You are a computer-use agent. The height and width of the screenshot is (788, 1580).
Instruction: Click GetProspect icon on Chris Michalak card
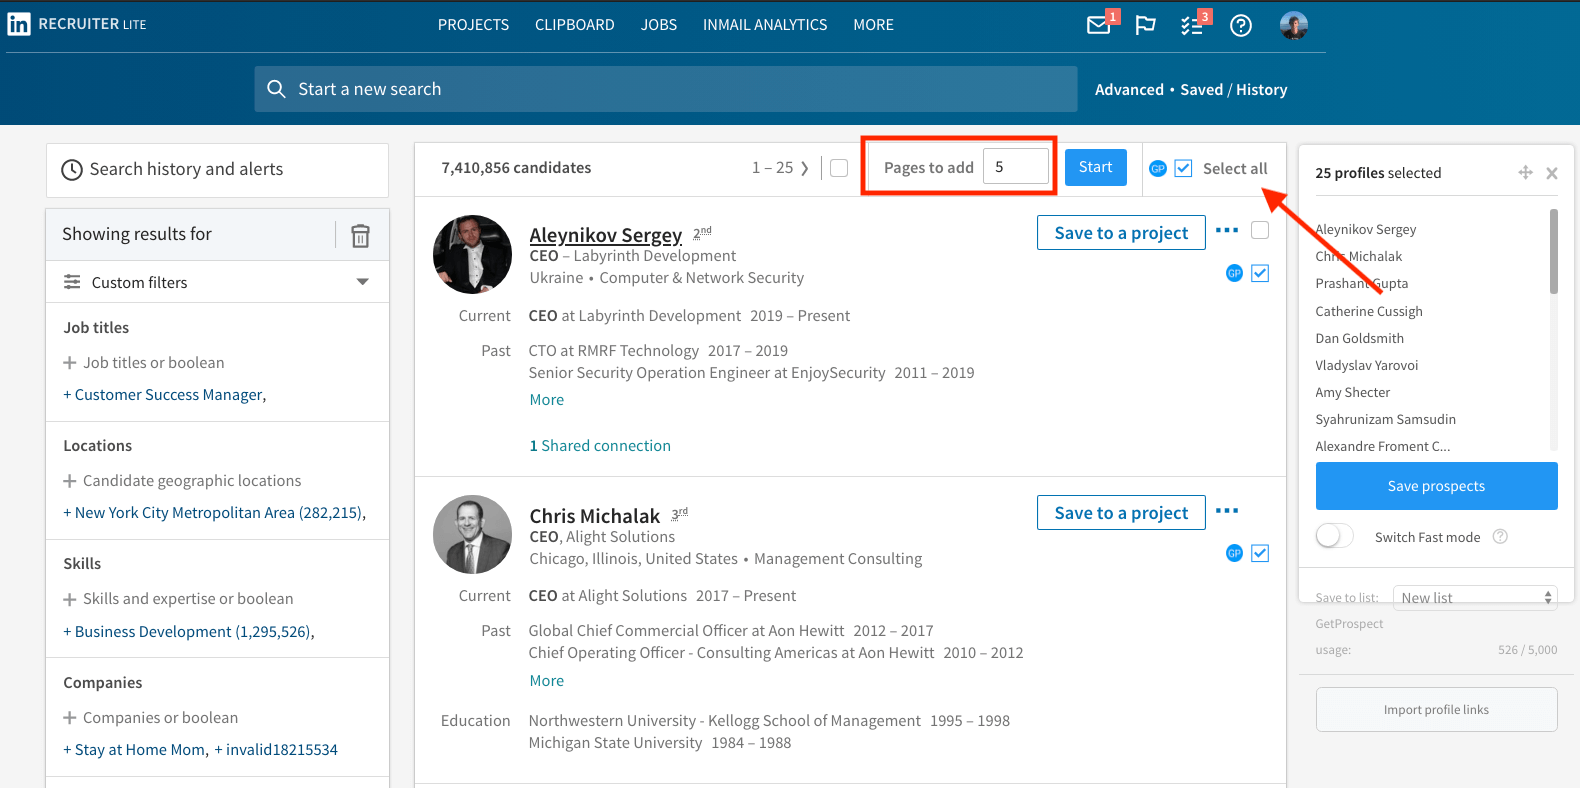[x=1234, y=553]
